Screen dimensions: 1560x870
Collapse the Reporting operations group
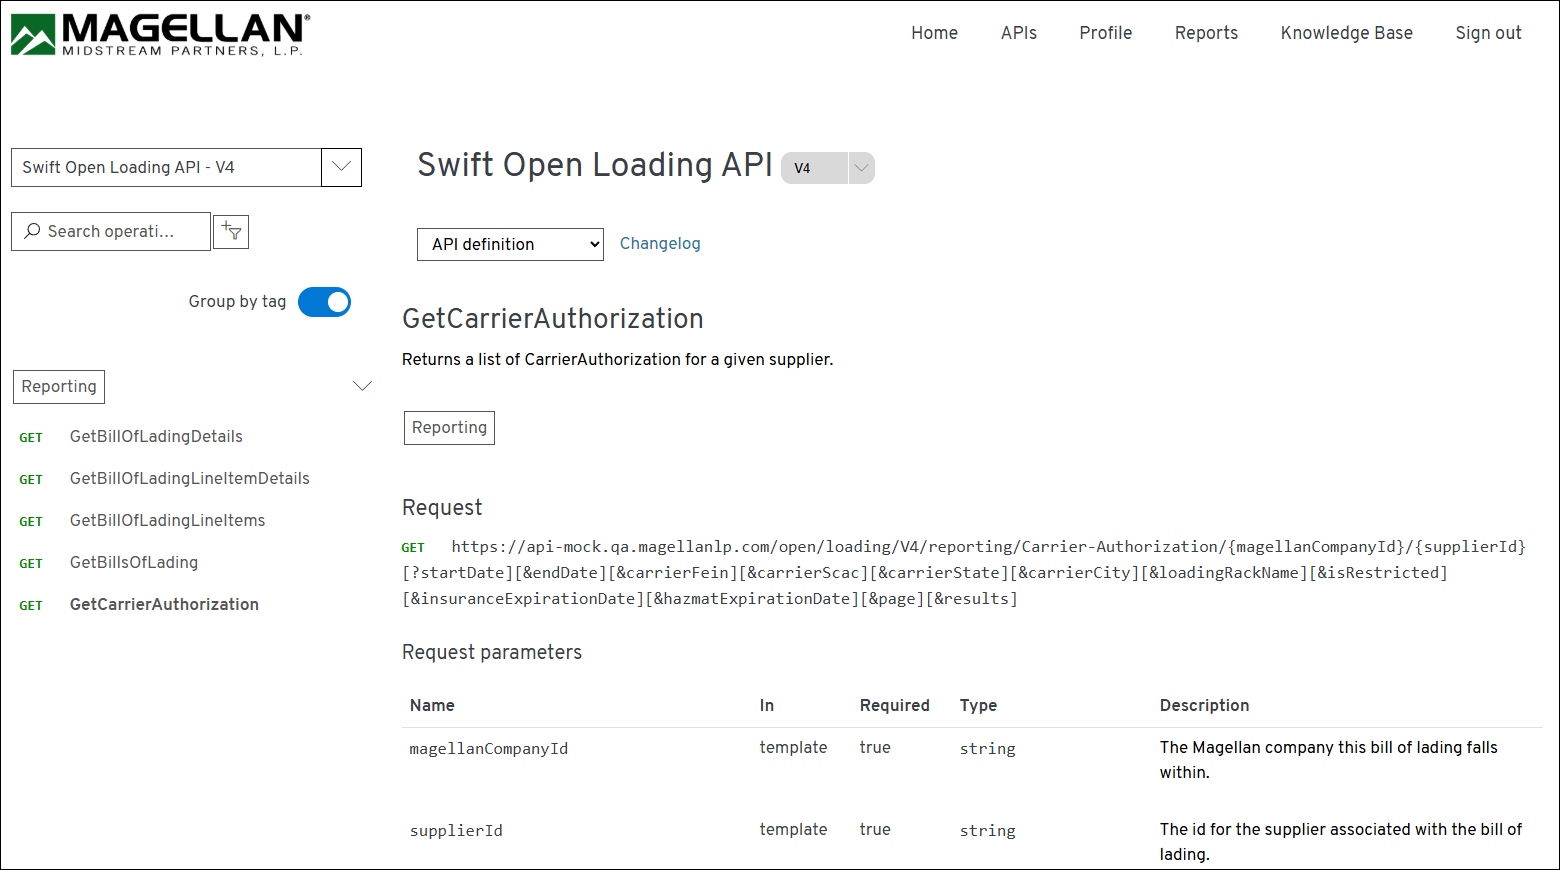362,385
